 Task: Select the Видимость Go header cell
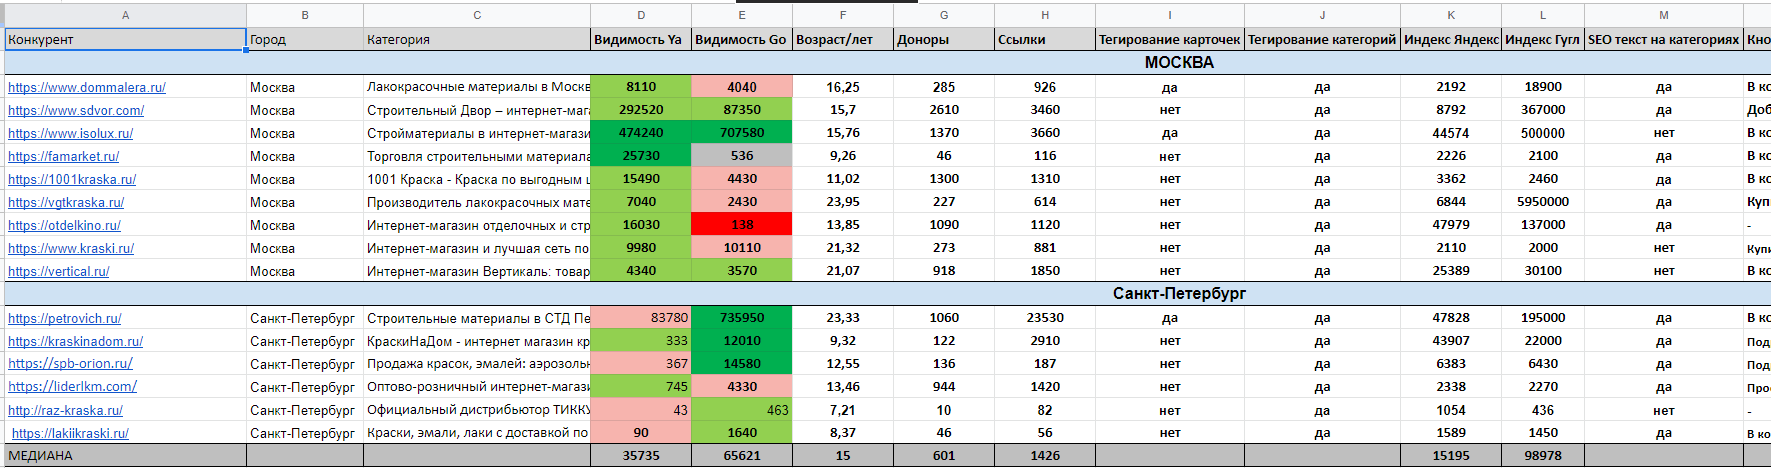(x=742, y=39)
